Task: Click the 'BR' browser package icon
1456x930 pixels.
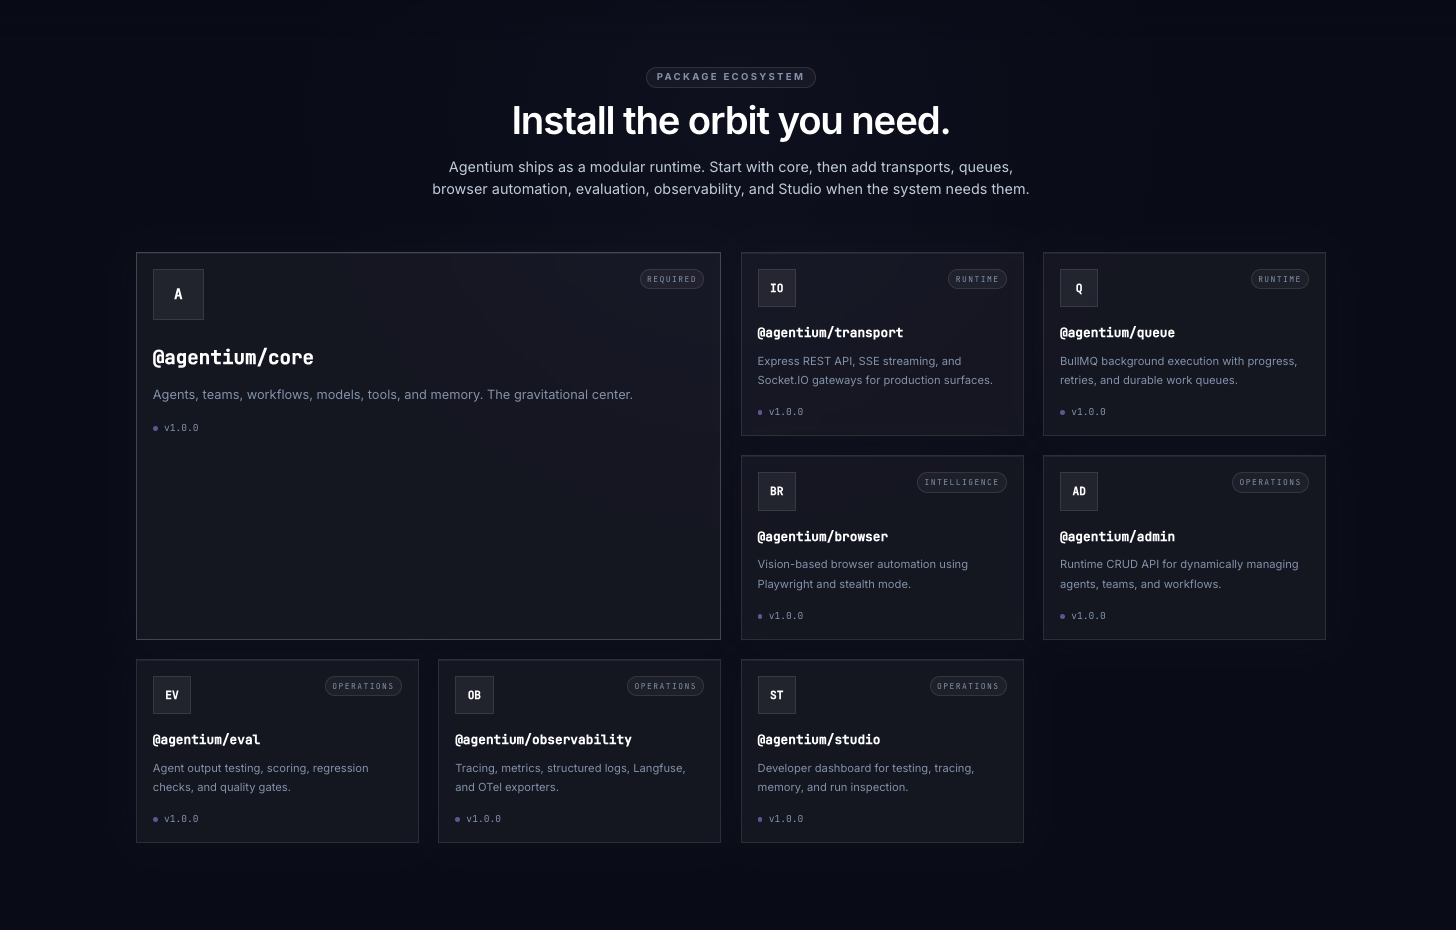Action: tap(777, 491)
